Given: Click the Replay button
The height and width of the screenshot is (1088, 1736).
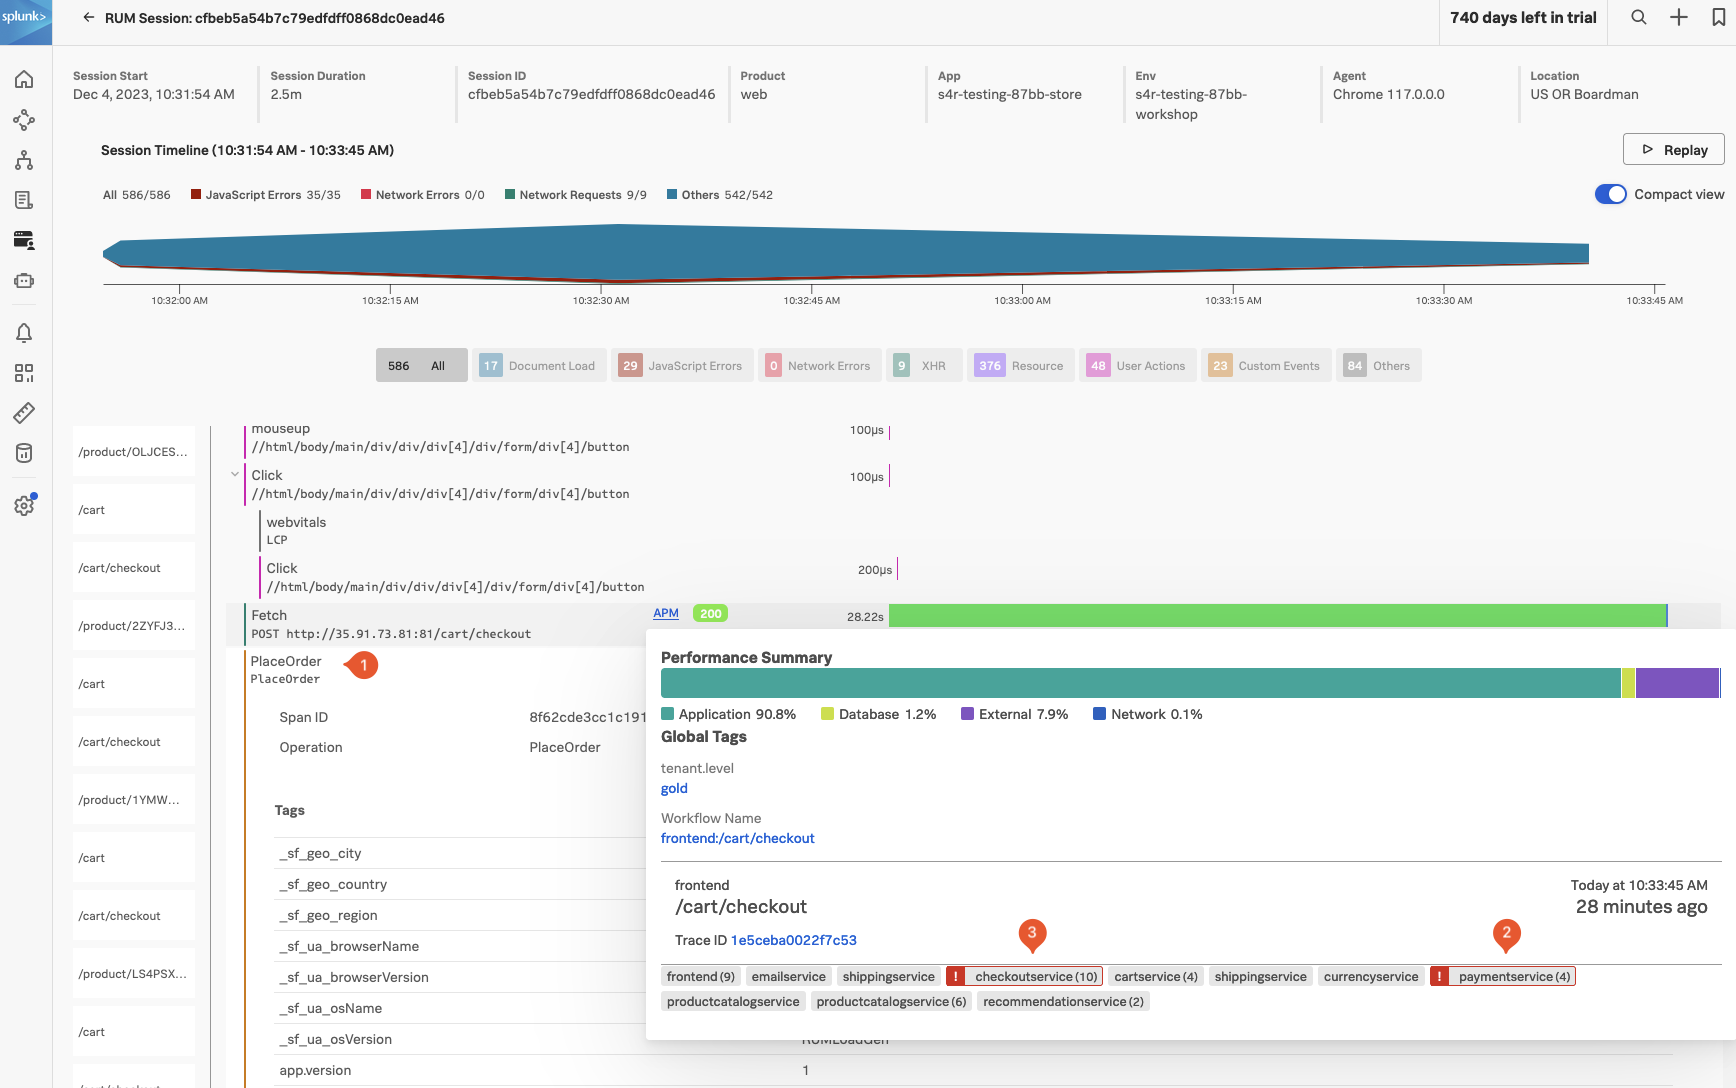Looking at the screenshot, I should coord(1673,150).
